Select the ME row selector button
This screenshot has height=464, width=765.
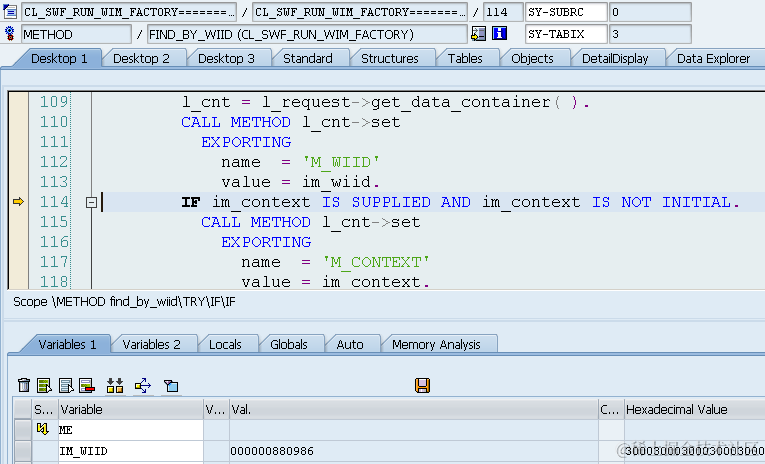(22, 429)
